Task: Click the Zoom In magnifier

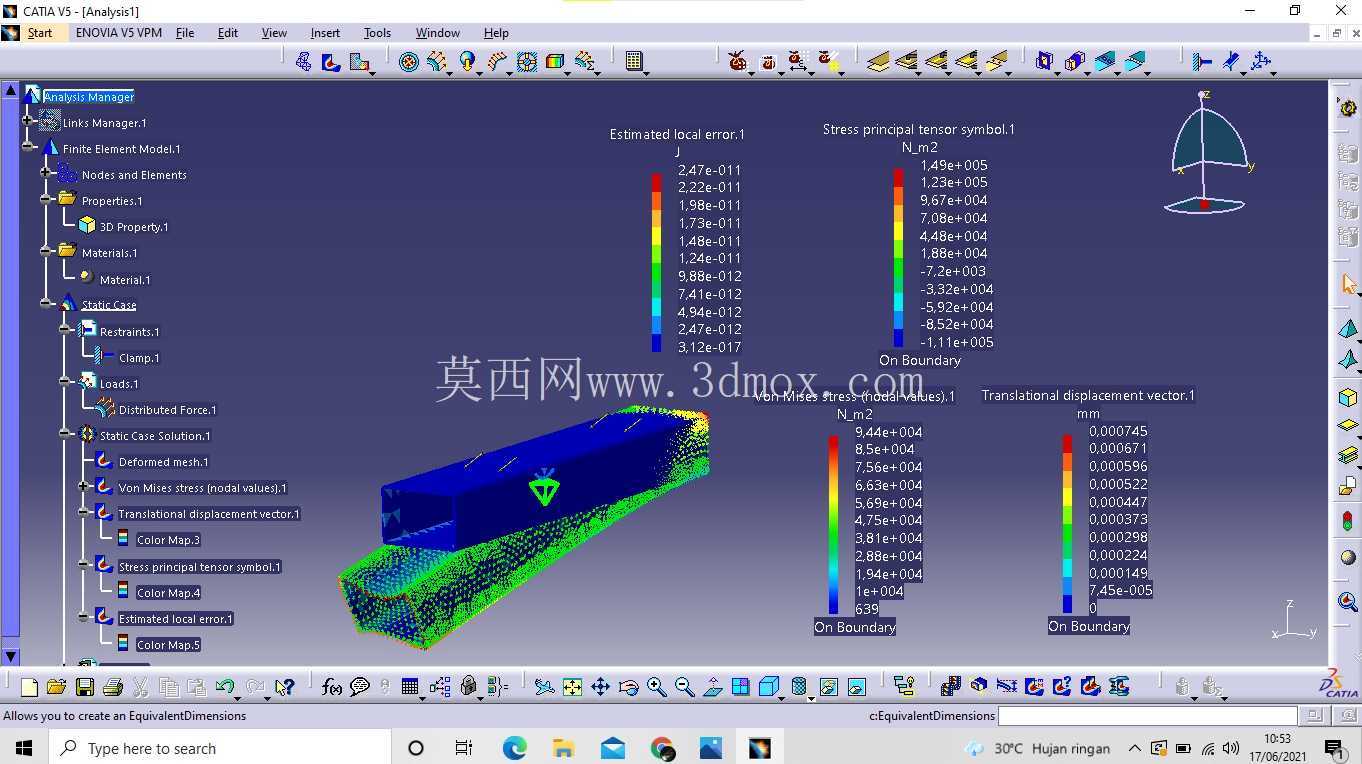Action: 656,687
